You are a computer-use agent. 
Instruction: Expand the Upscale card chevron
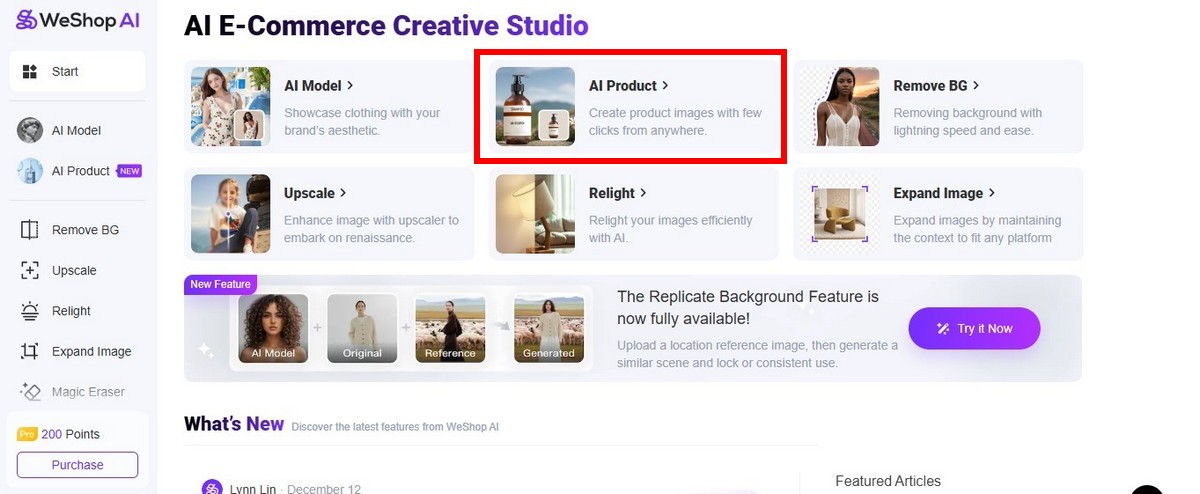point(343,193)
